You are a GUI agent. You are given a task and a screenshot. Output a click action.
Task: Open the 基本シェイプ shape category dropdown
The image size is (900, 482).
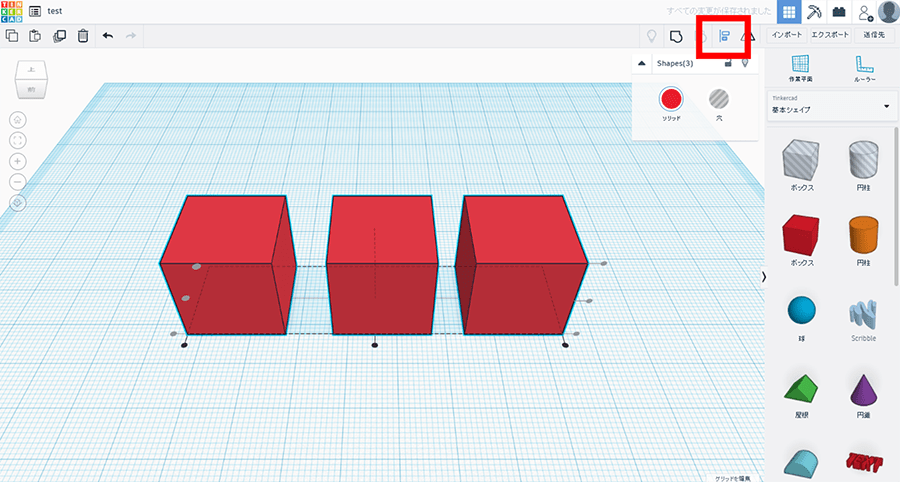point(830,105)
